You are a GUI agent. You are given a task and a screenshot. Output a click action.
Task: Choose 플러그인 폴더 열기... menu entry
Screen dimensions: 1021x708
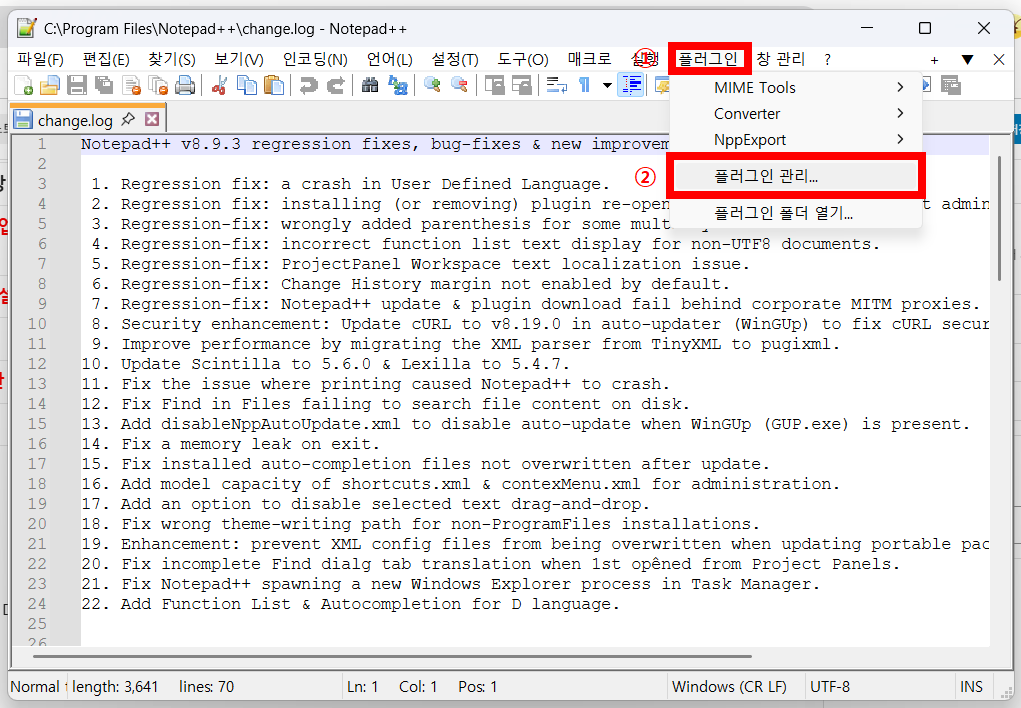pos(796,213)
